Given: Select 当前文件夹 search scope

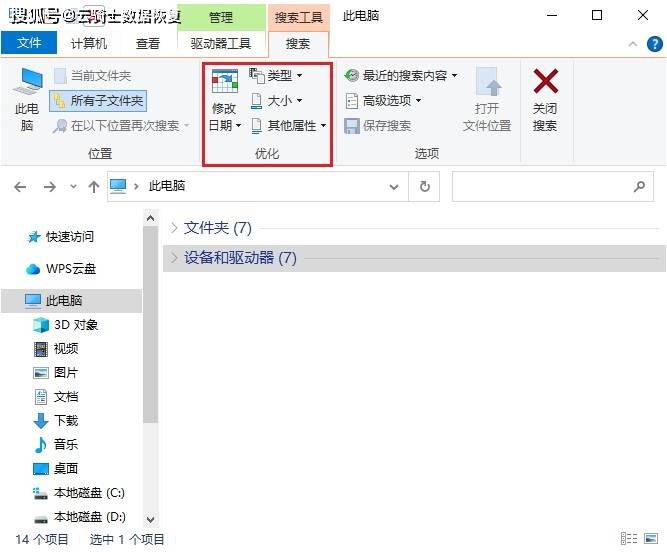Looking at the screenshot, I should tap(93, 76).
